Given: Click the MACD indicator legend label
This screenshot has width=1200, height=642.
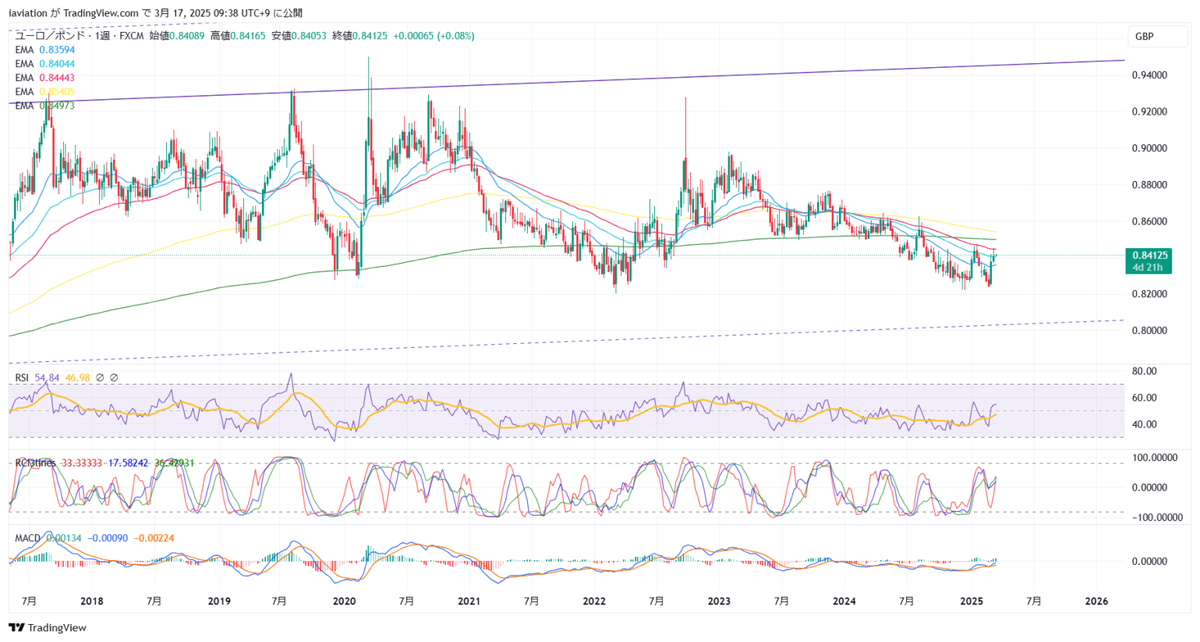Looking at the screenshot, I should pyautogui.click(x=27, y=538).
